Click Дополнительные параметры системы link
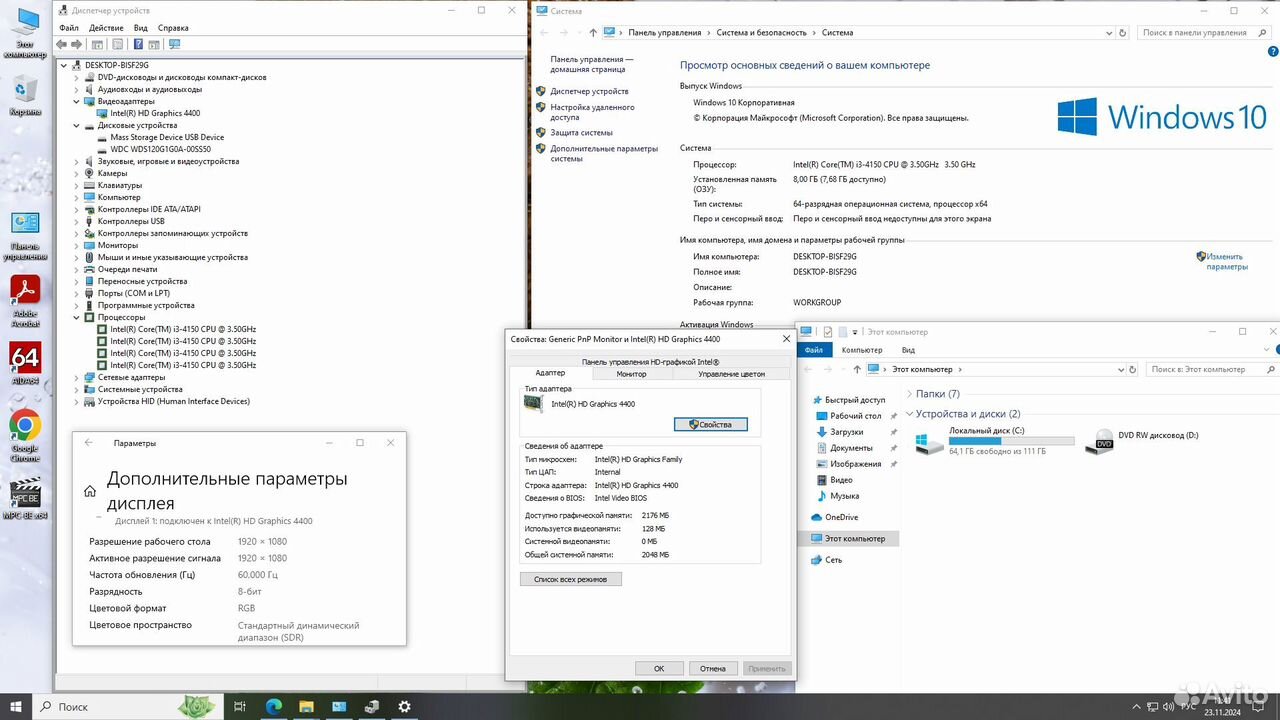1280x720 pixels. (x=604, y=153)
